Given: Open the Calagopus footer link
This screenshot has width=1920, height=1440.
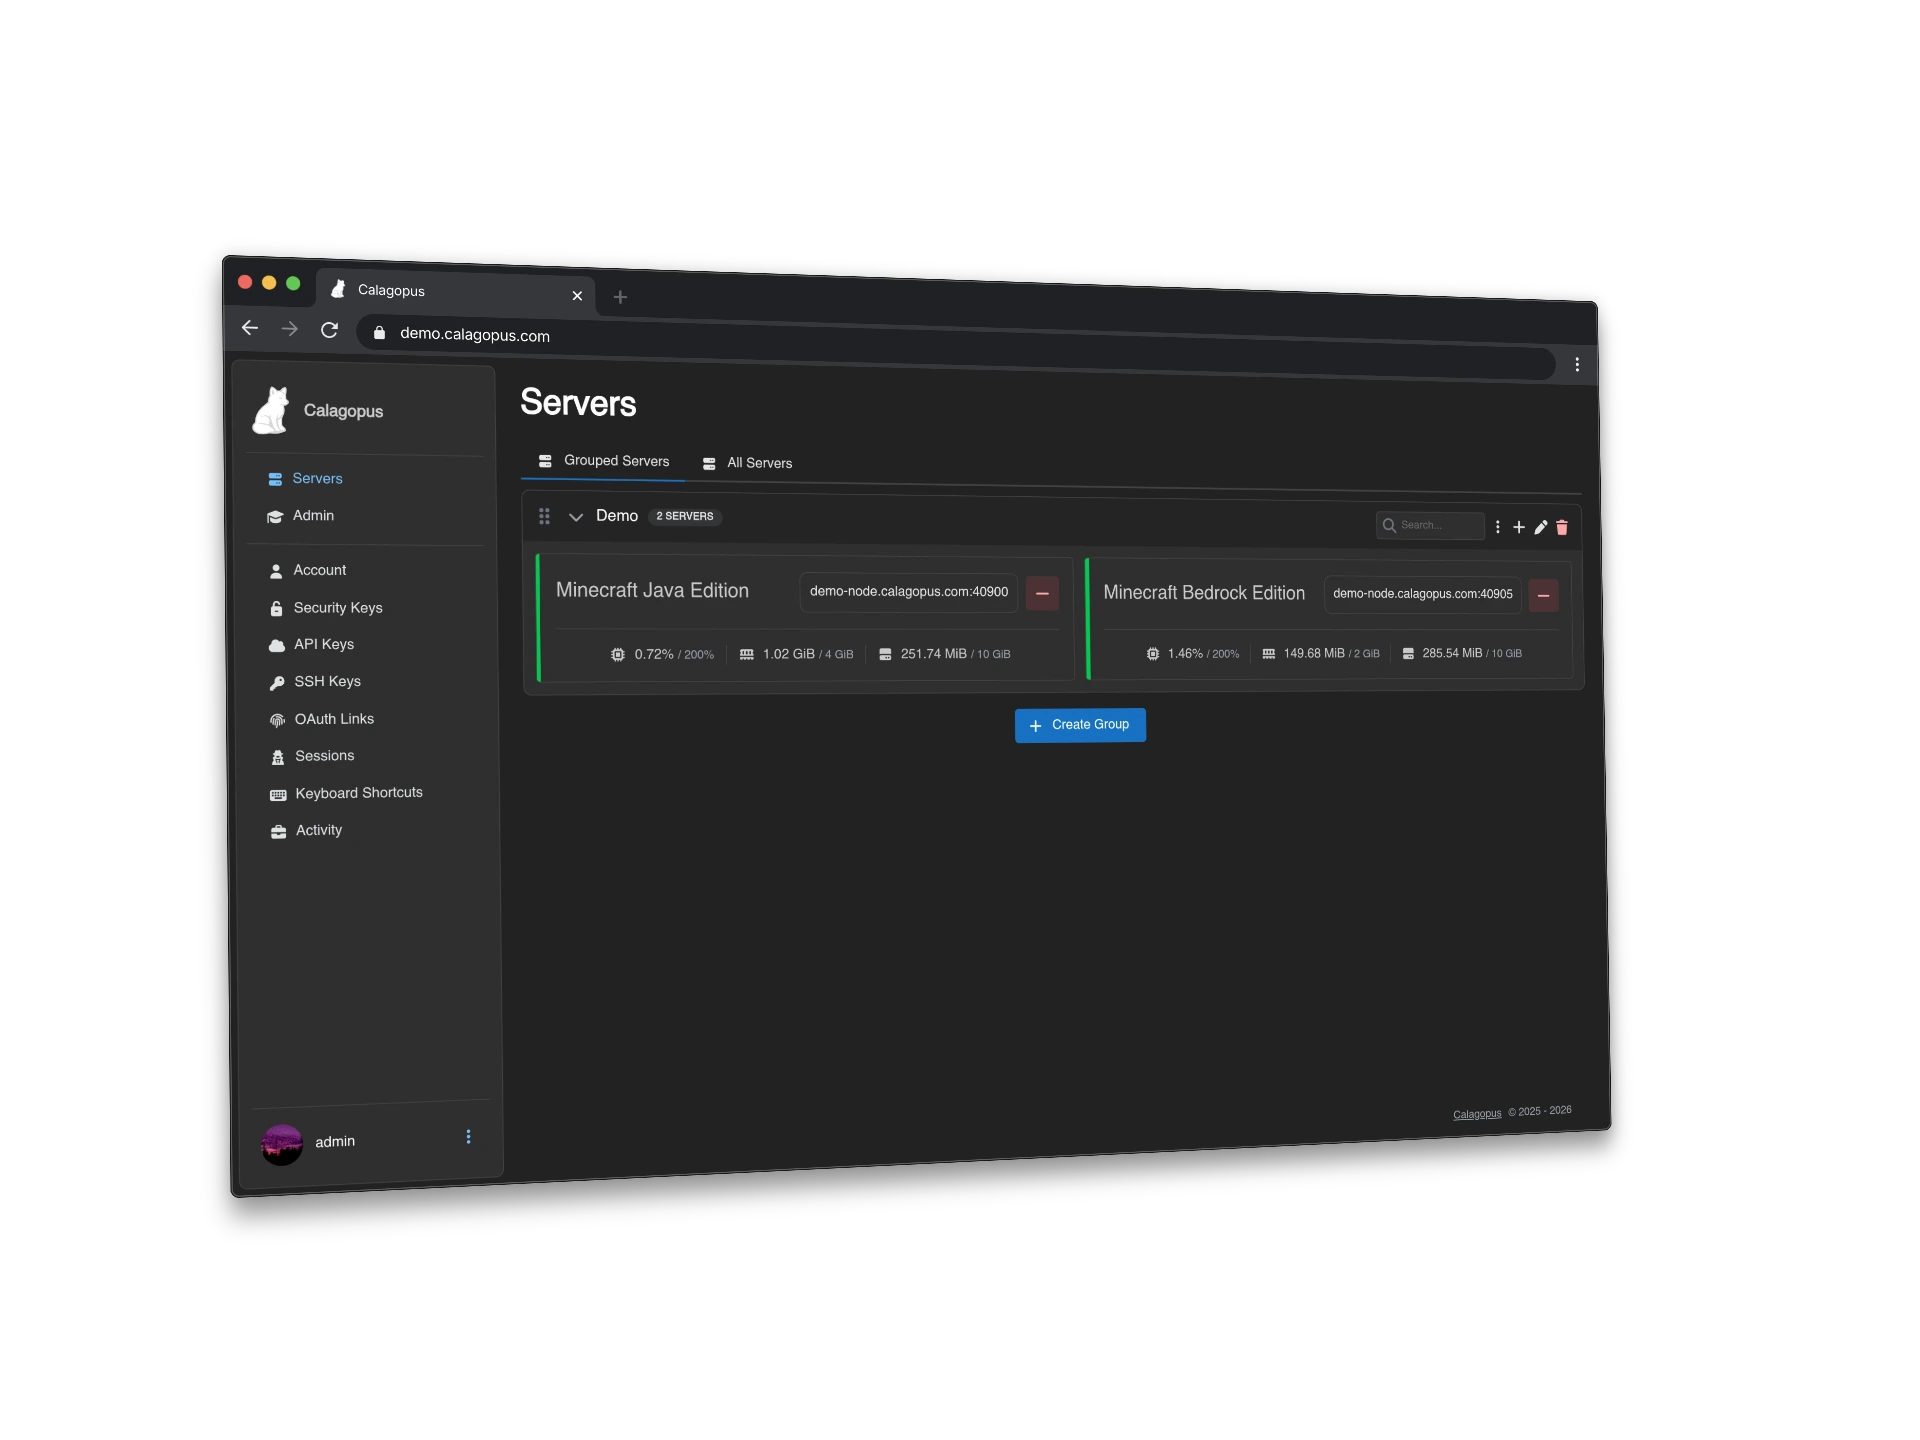Looking at the screenshot, I should [x=1476, y=1113].
